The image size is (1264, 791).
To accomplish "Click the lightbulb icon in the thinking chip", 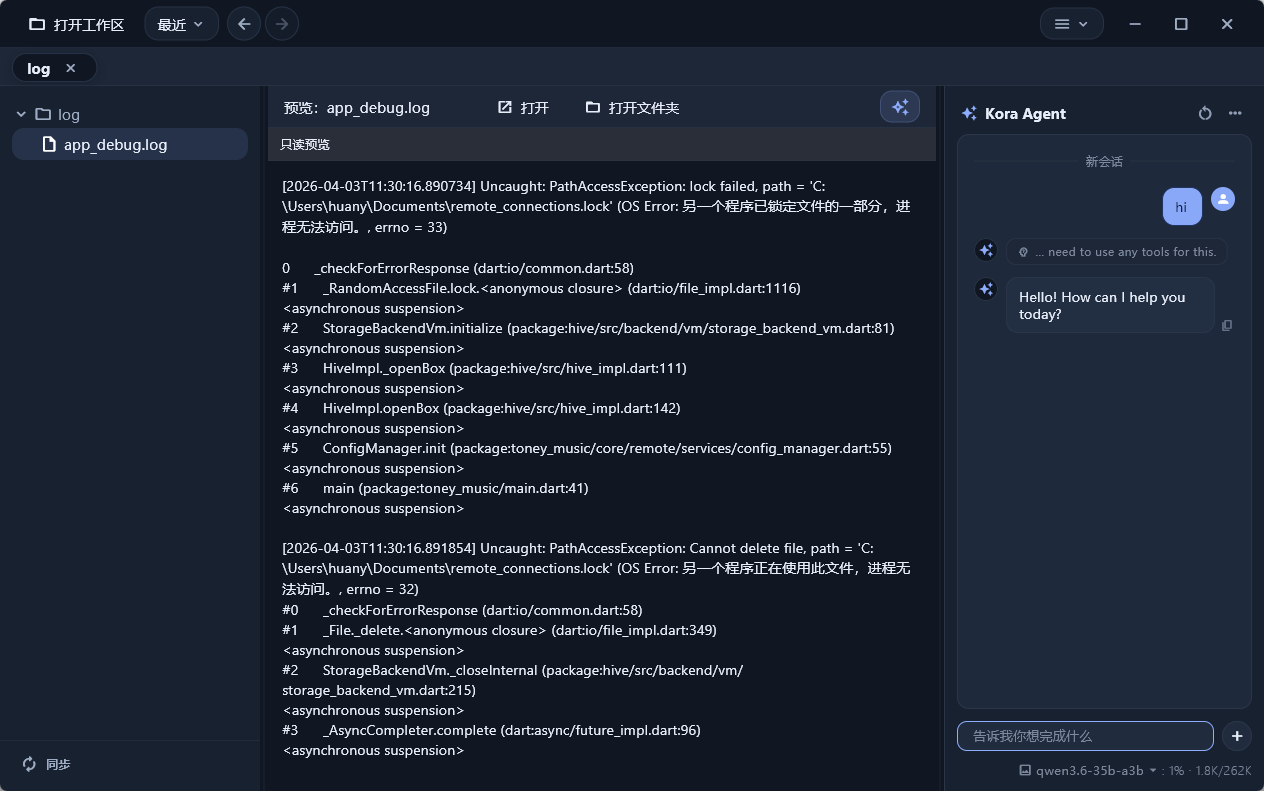I will [1023, 252].
